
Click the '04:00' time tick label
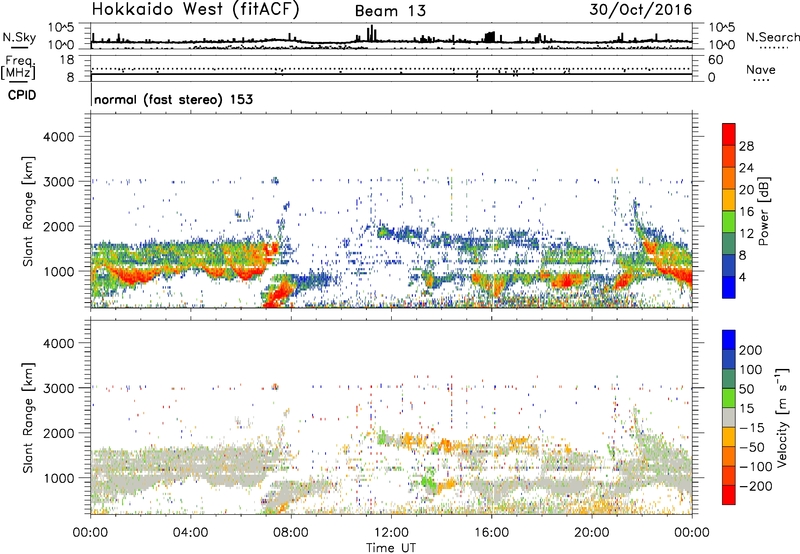(x=190, y=533)
